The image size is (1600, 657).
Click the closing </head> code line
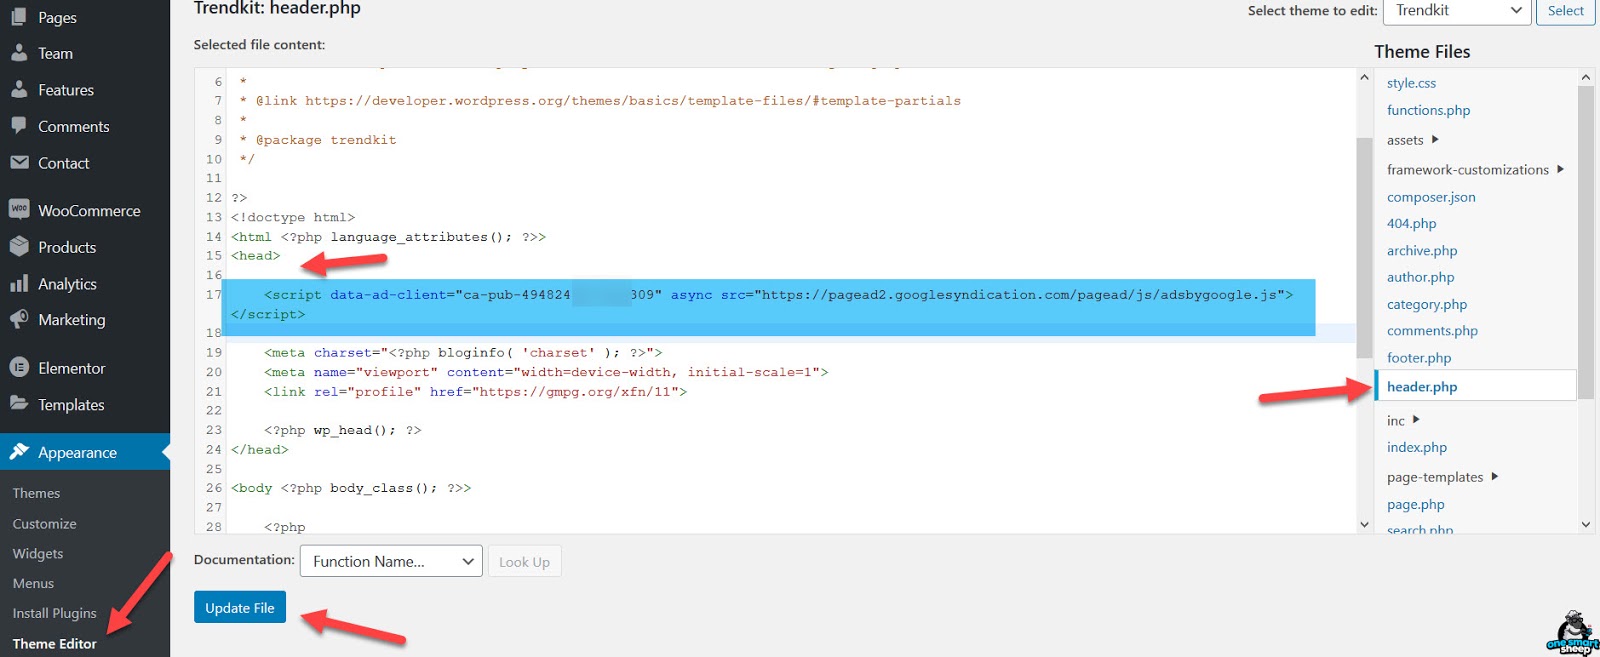pos(259,449)
